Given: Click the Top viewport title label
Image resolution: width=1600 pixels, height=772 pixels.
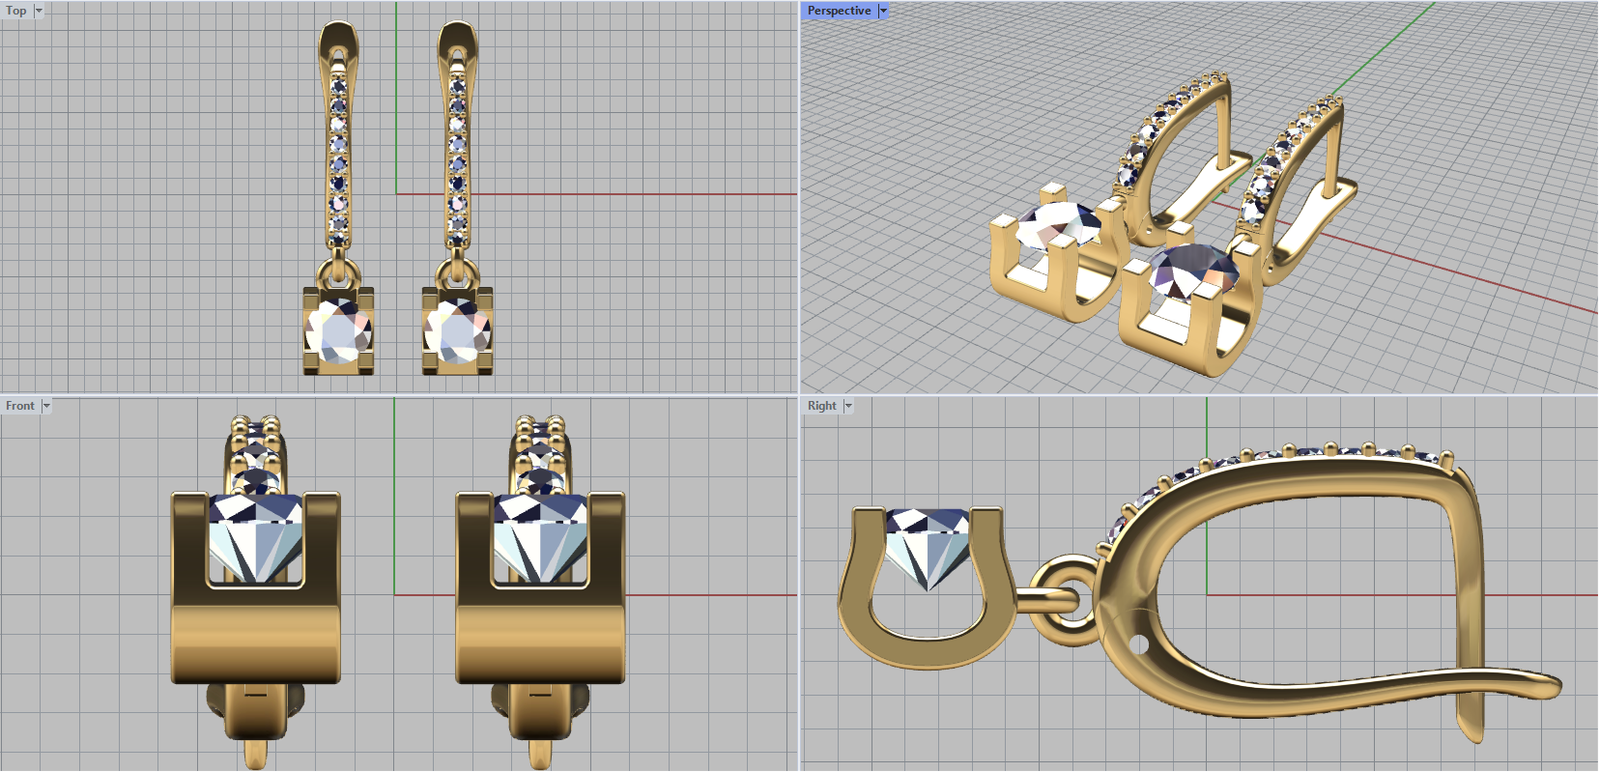Looking at the screenshot, I should [17, 11].
